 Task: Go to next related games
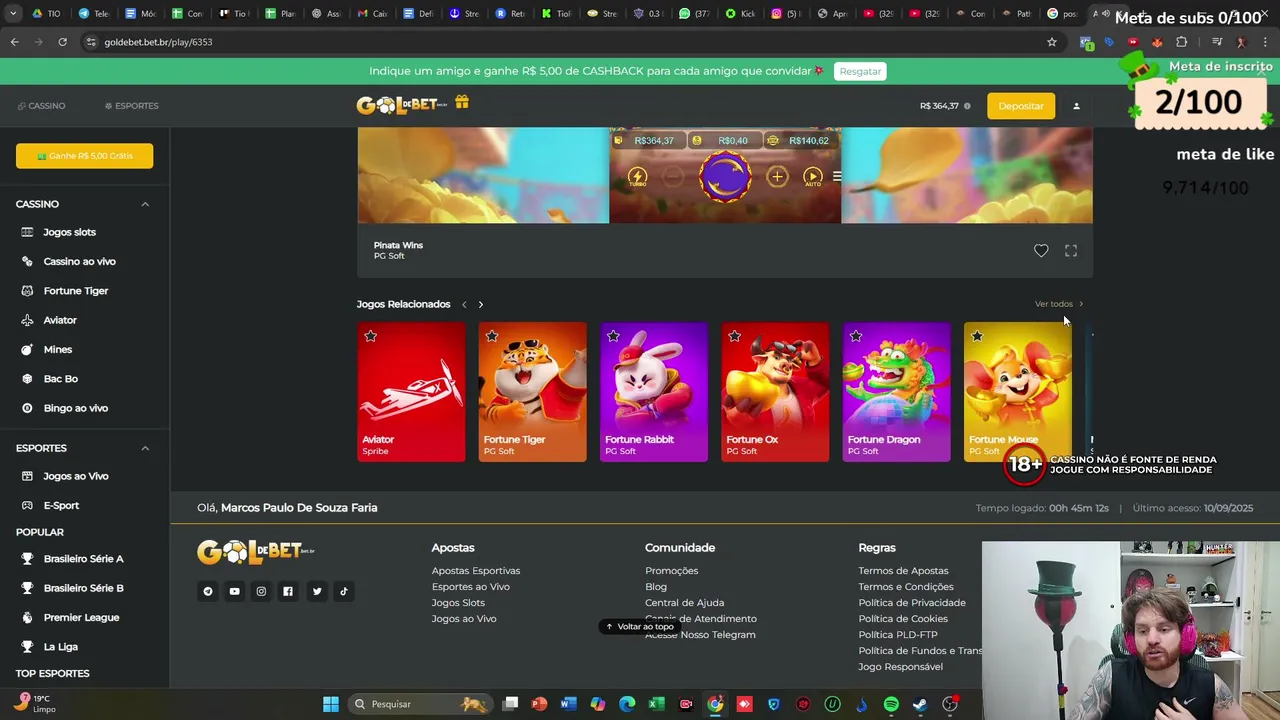point(480,304)
